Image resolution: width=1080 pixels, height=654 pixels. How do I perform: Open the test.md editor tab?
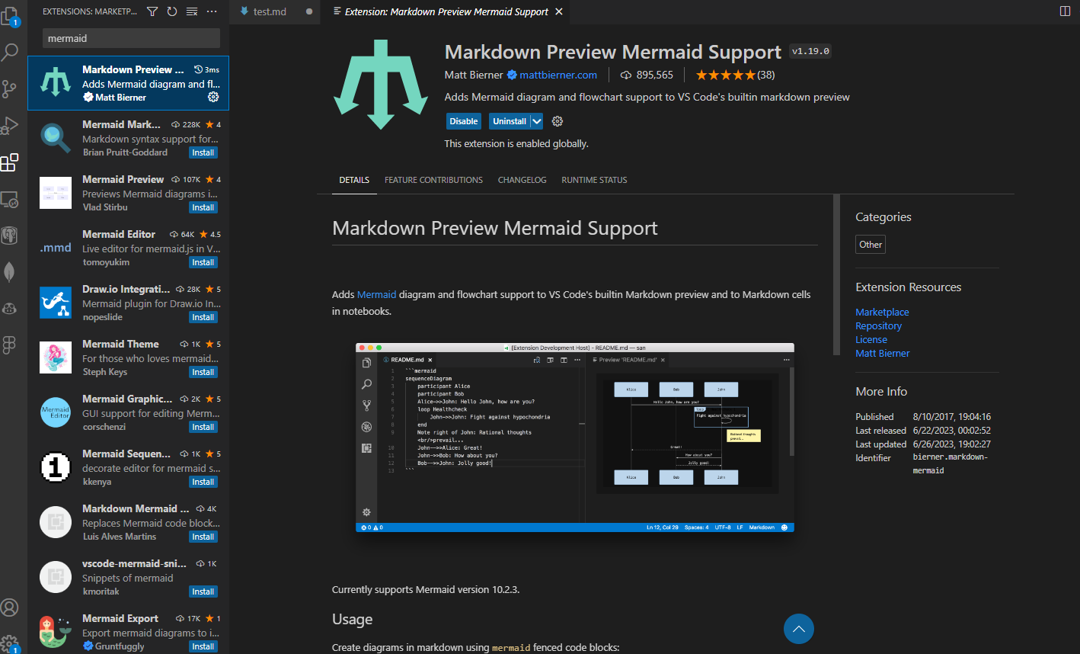click(268, 12)
